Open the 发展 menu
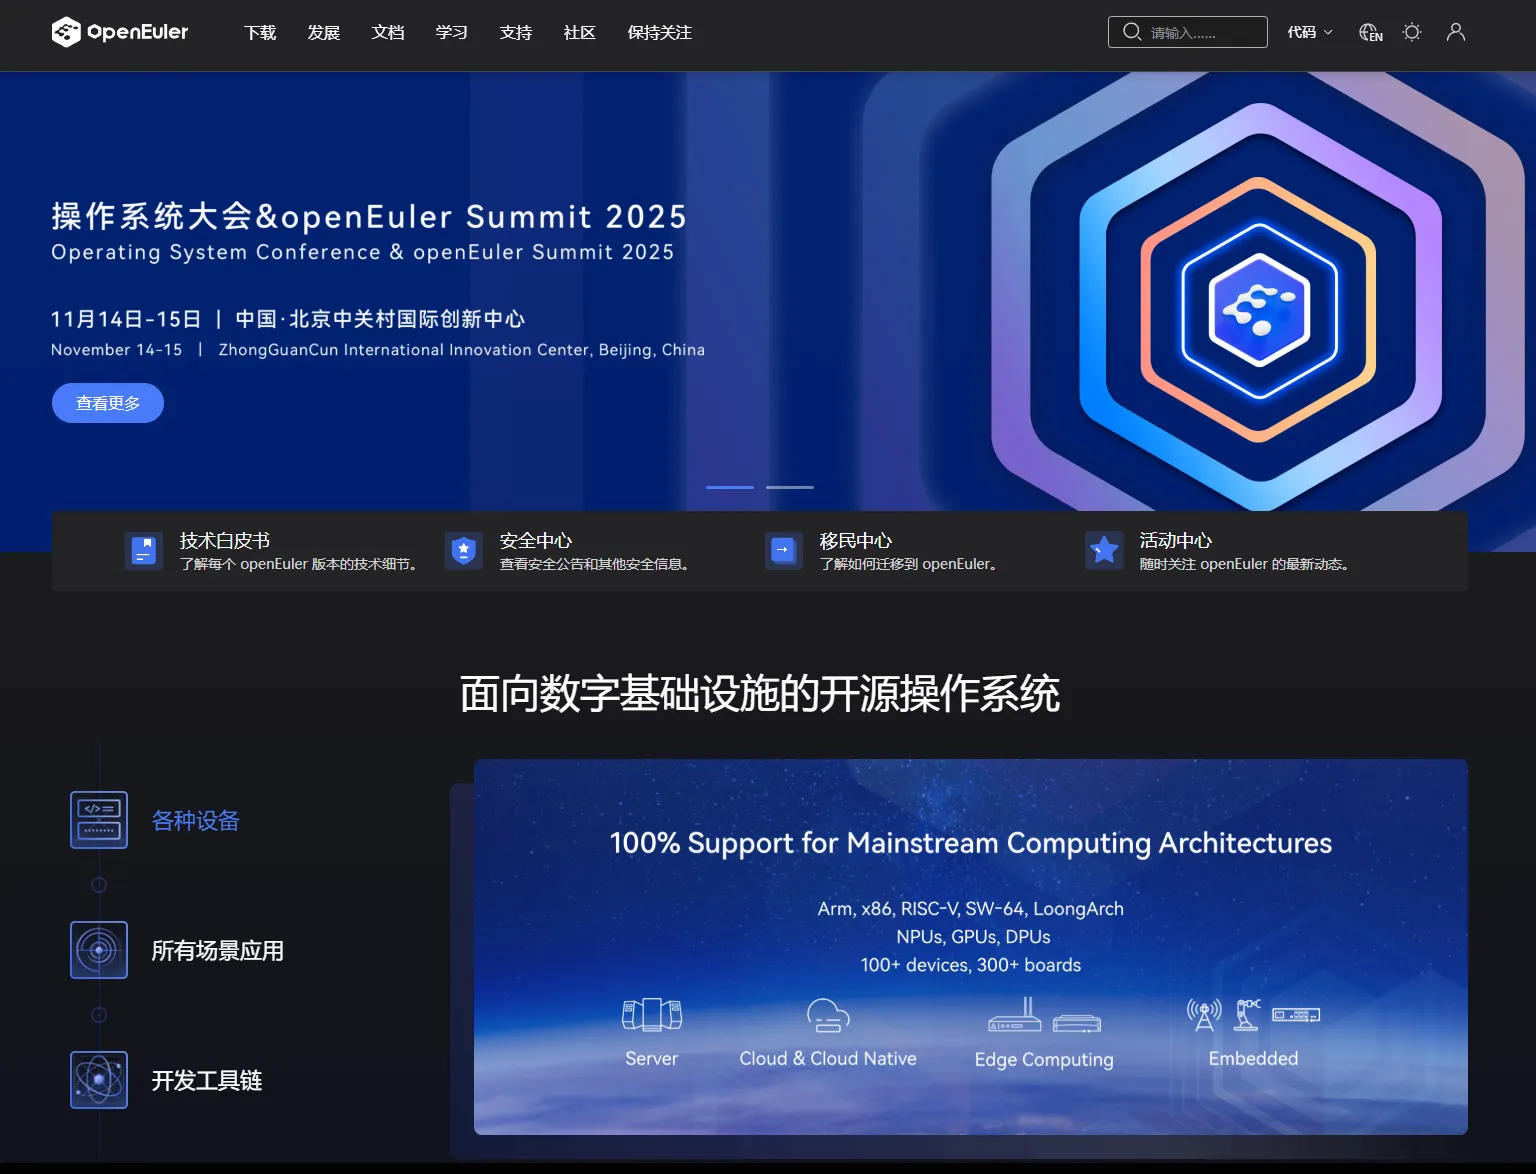This screenshot has width=1536, height=1174. click(324, 33)
